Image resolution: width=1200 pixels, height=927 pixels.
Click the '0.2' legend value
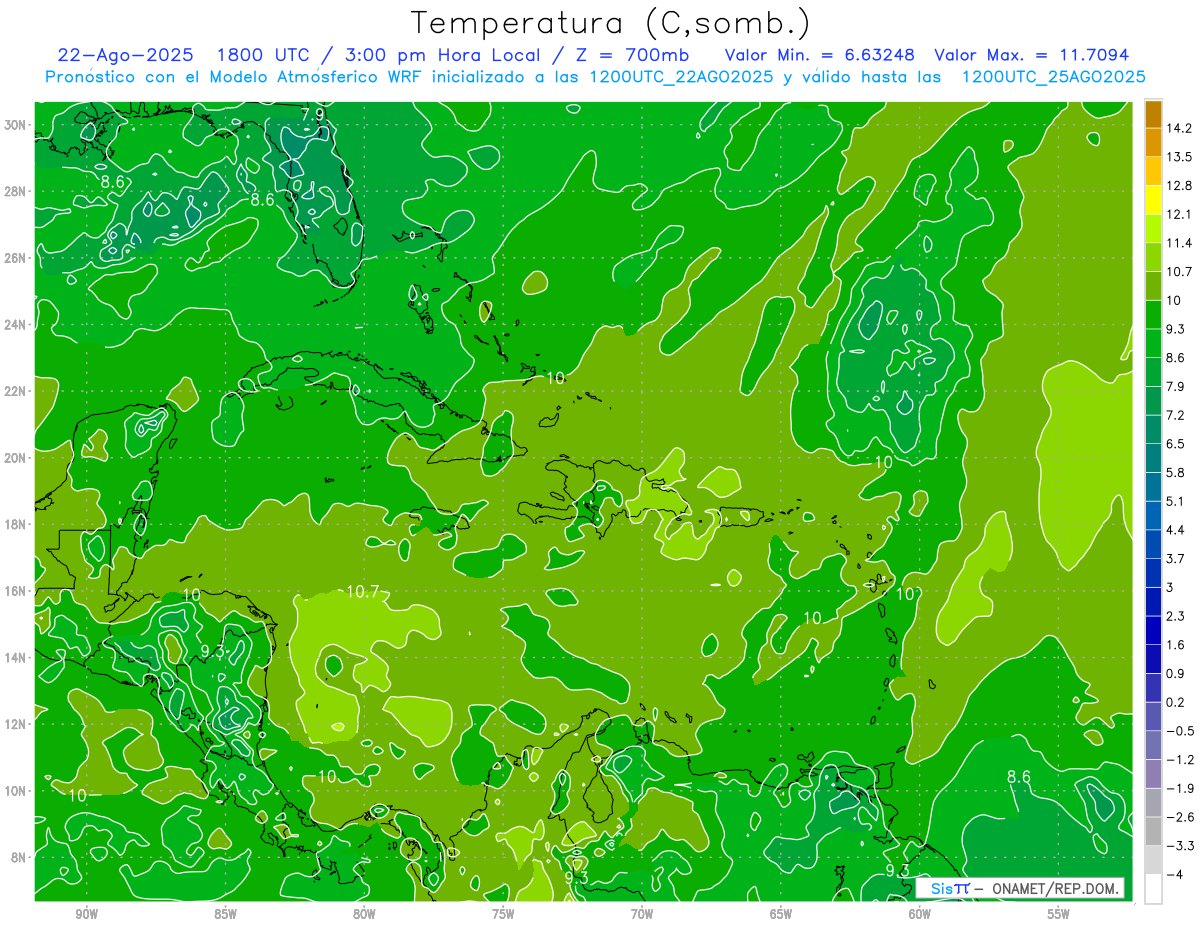tap(1176, 702)
